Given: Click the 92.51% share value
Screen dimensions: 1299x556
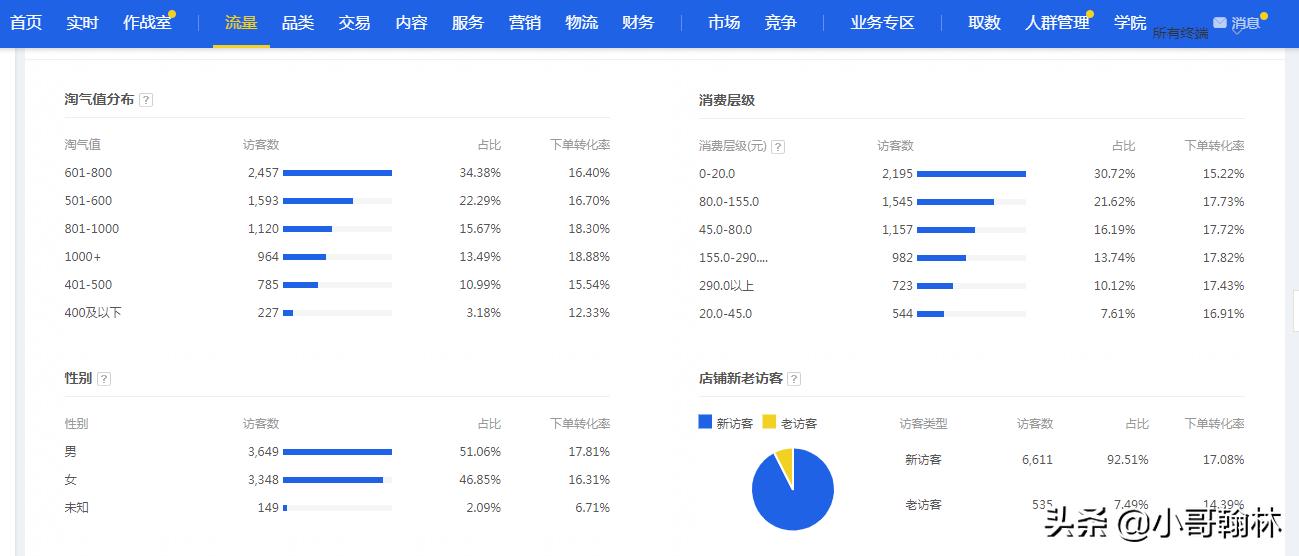Looking at the screenshot, I should click(x=1127, y=460).
